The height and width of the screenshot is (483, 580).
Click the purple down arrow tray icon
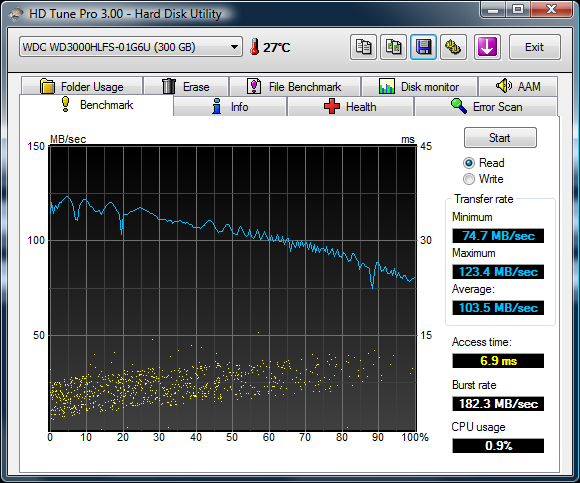point(487,47)
